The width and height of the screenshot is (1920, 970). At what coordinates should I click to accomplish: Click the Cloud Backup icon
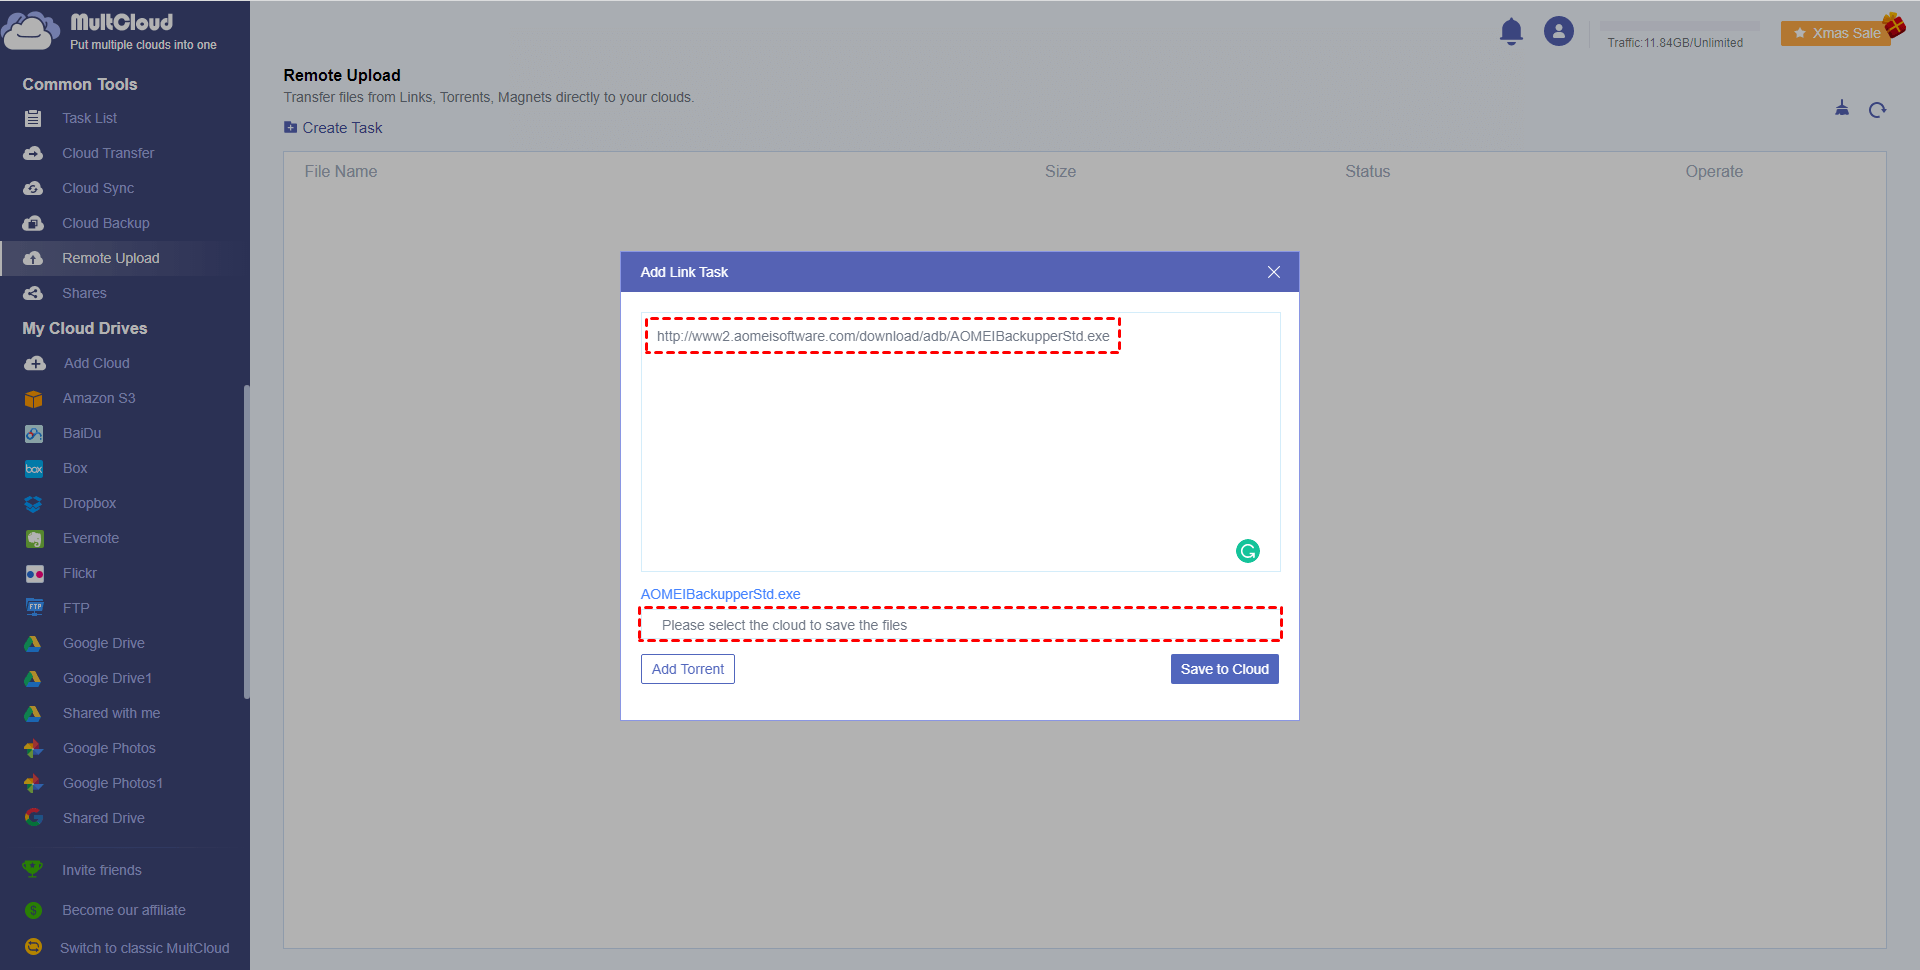click(33, 224)
